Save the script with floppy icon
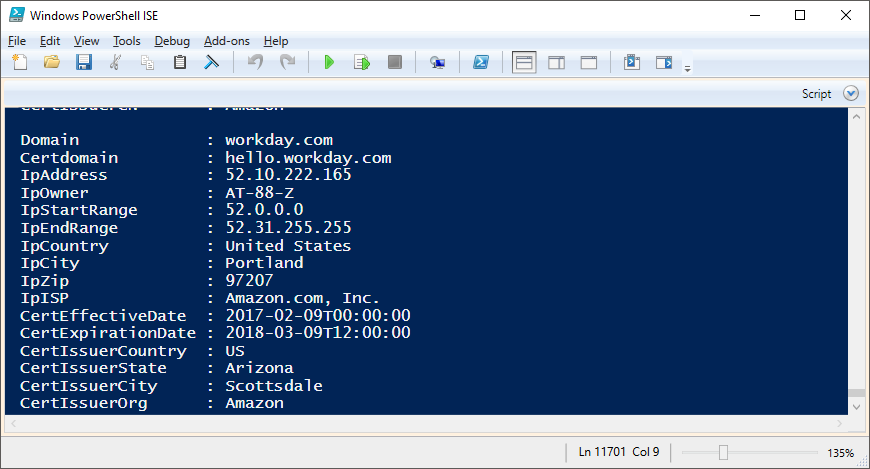The height and width of the screenshot is (469, 870). 84,62
